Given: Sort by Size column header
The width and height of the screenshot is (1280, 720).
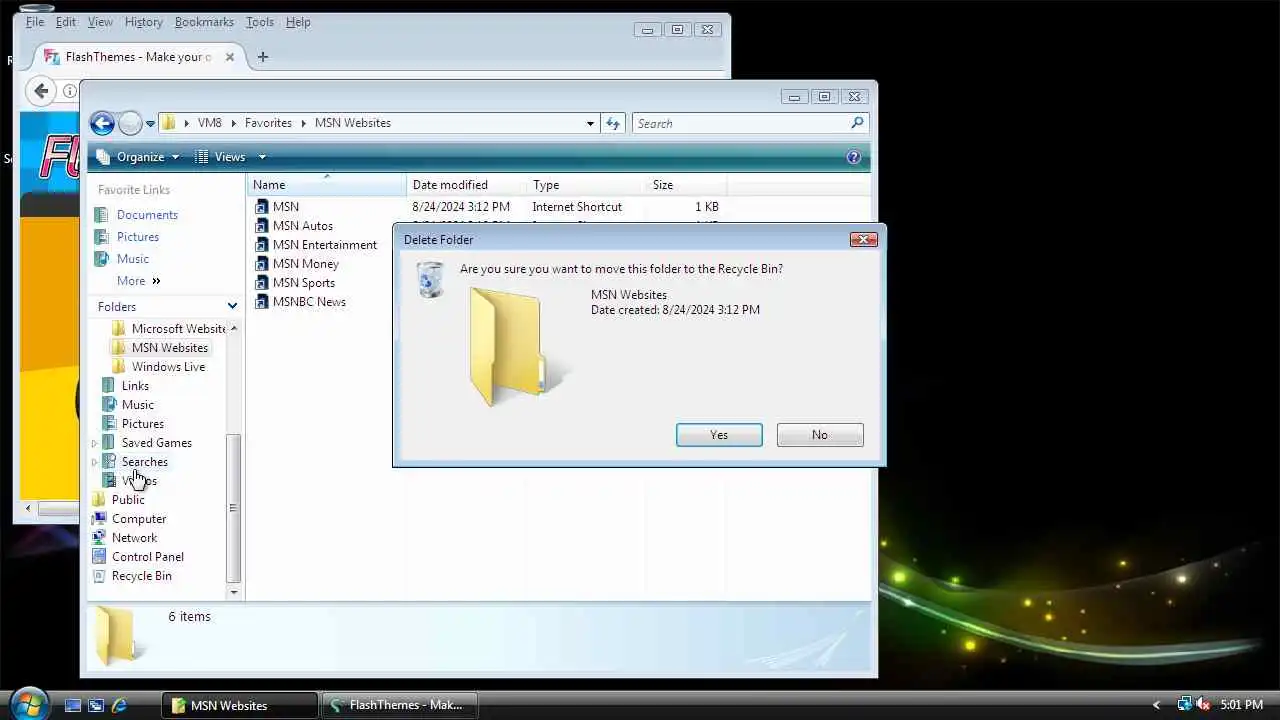Looking at the screenshot, I should point(687,185).
